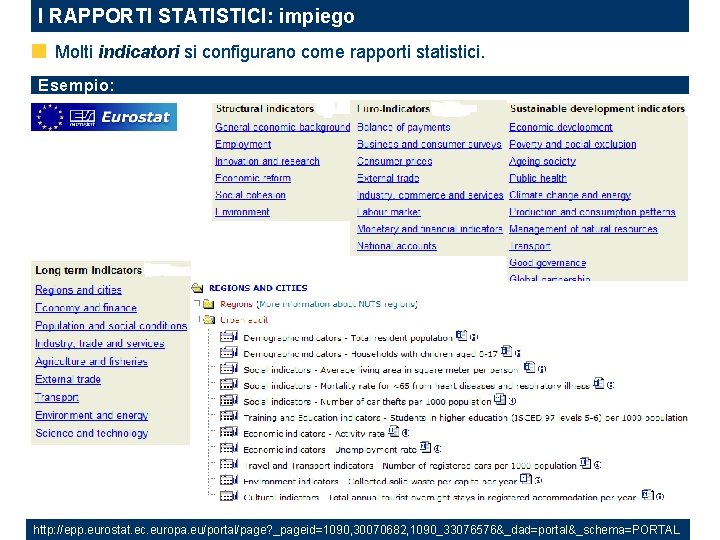Viewport: 720px width, 540px height.
Task: Open Population and social conditions link
Action: coord(111,326)
